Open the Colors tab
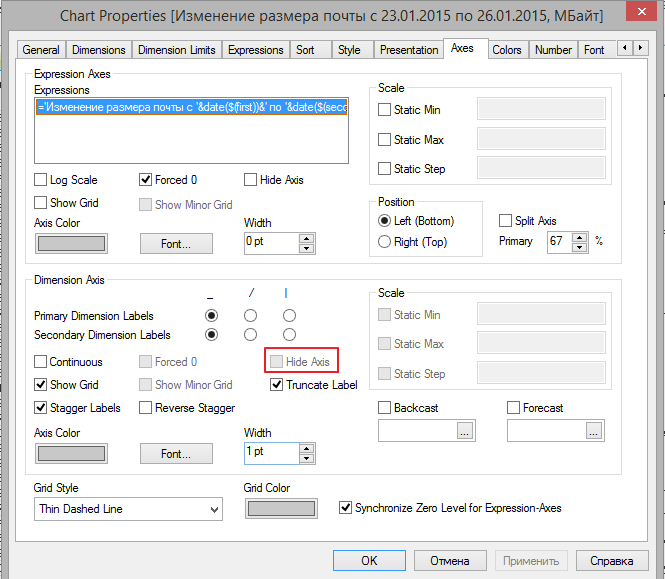665x579 pixels. [507, 50]
